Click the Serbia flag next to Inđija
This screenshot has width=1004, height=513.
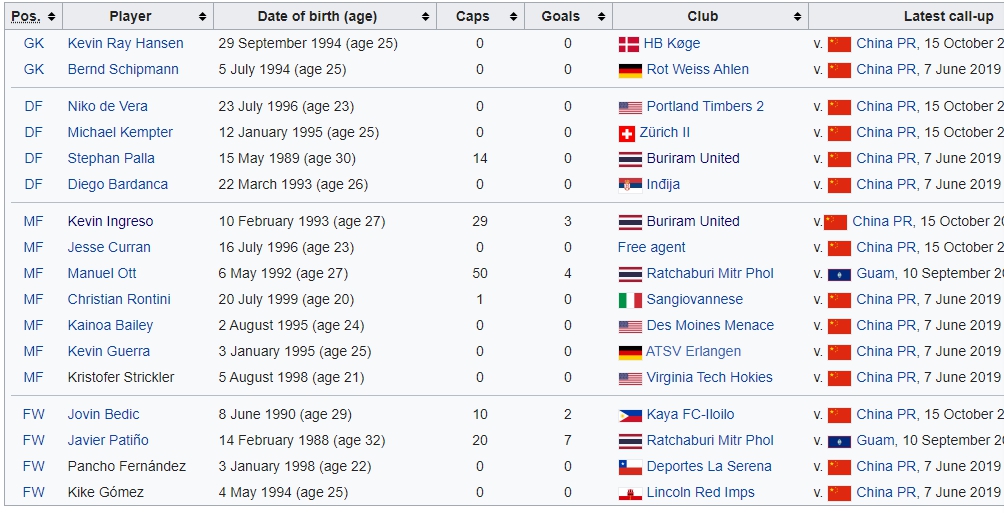(629, 185)
